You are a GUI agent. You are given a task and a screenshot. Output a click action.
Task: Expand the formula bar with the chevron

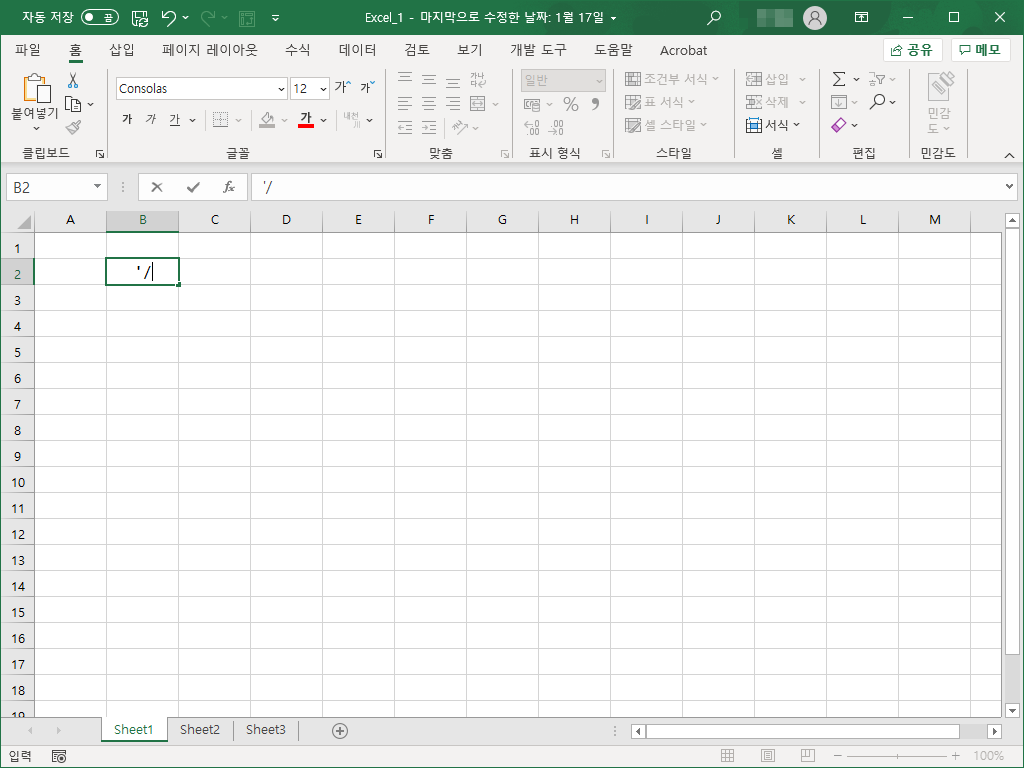click(x=1010, y=187)
